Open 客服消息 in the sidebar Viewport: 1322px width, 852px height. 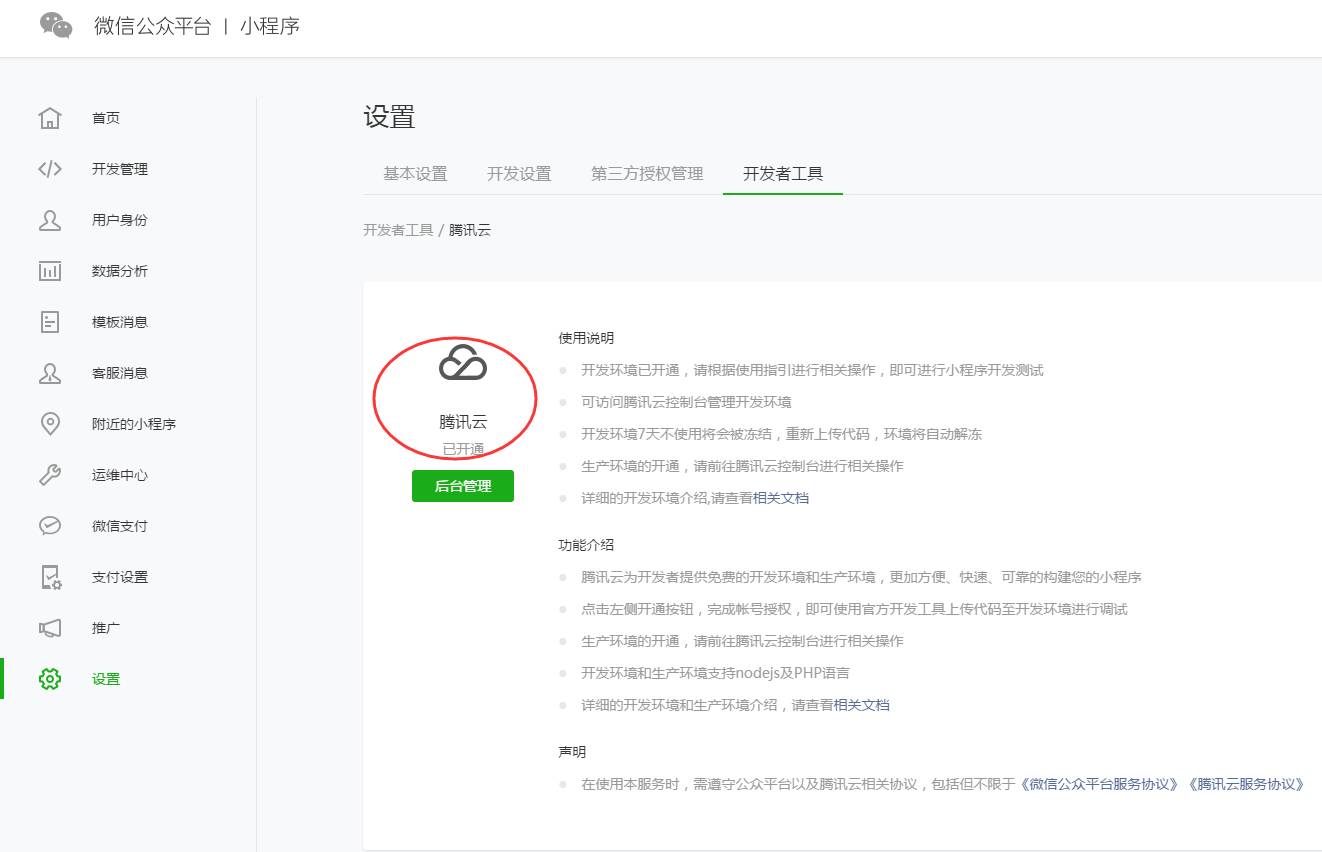coord(120,373)
